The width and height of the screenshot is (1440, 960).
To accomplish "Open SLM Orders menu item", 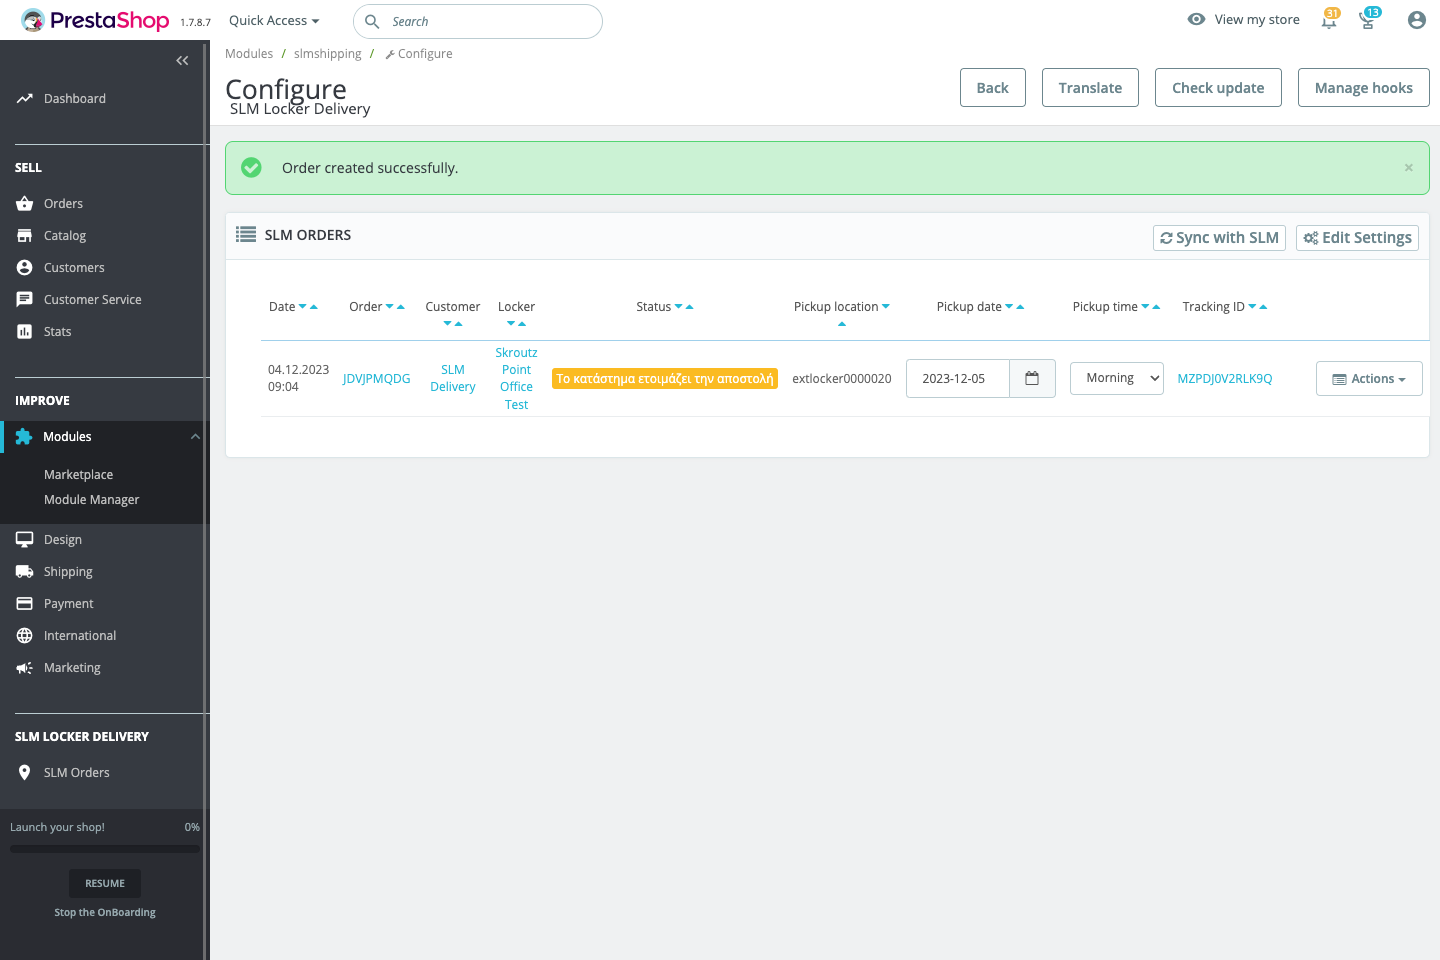I will click(x=76, y=772).
